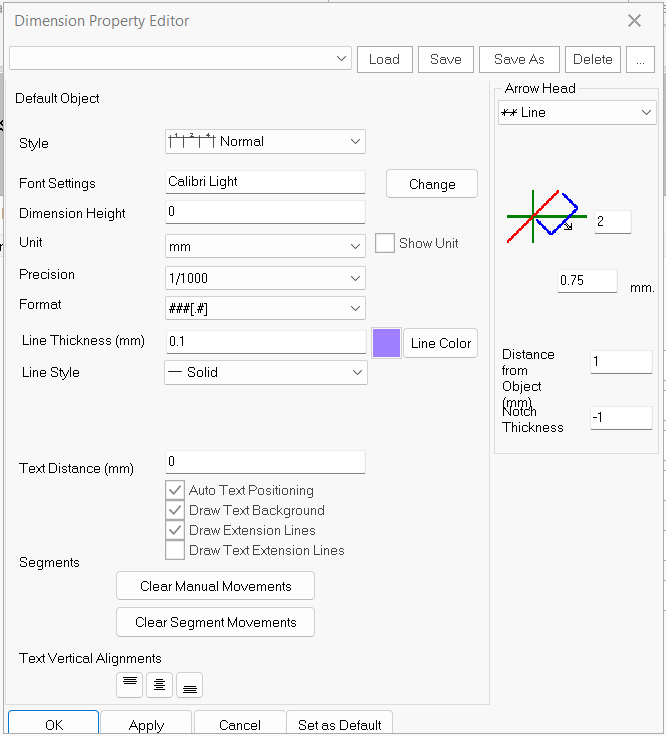
Task: Expand the Unit dropdown set to mm
Action: [265, 246]
